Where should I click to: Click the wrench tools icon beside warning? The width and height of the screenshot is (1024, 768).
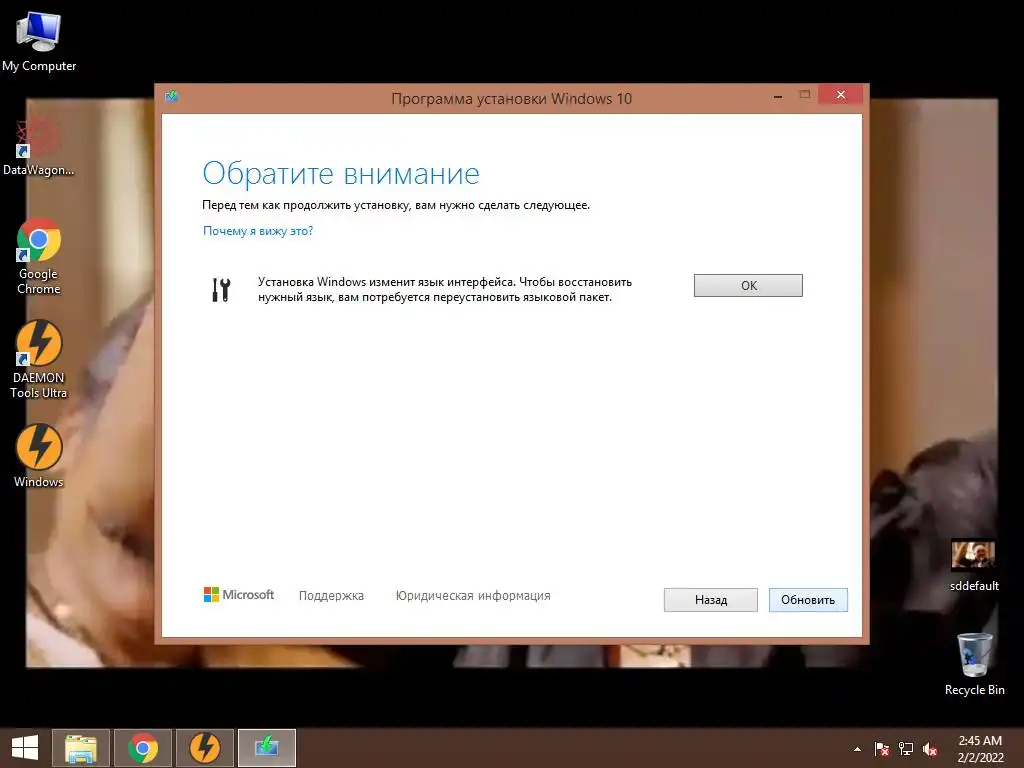click(221, 289)
